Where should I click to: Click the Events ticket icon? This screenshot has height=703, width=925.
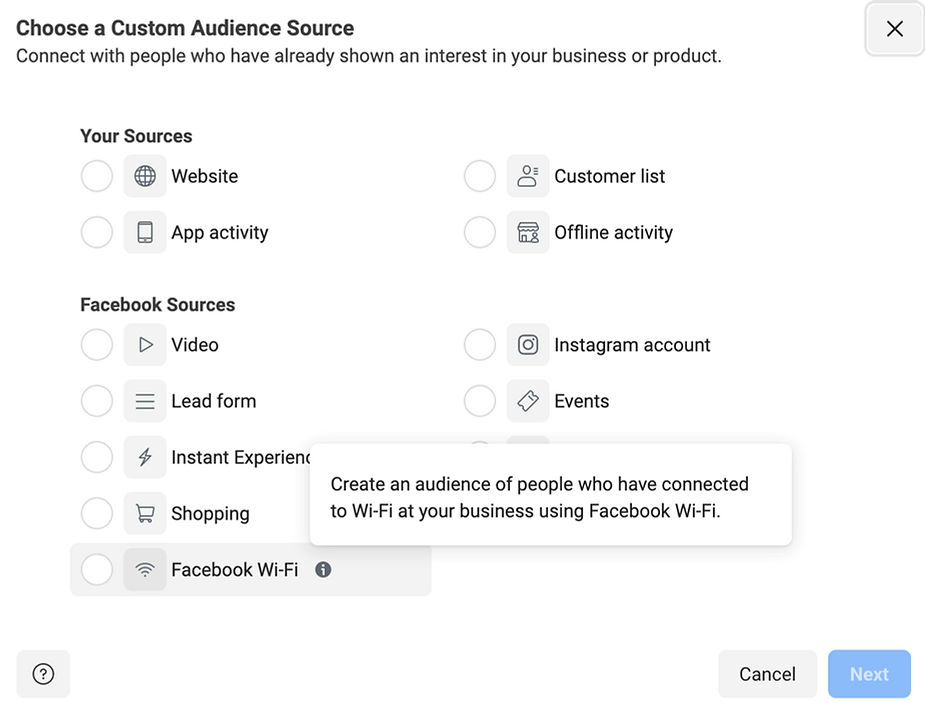coord(528,401)
